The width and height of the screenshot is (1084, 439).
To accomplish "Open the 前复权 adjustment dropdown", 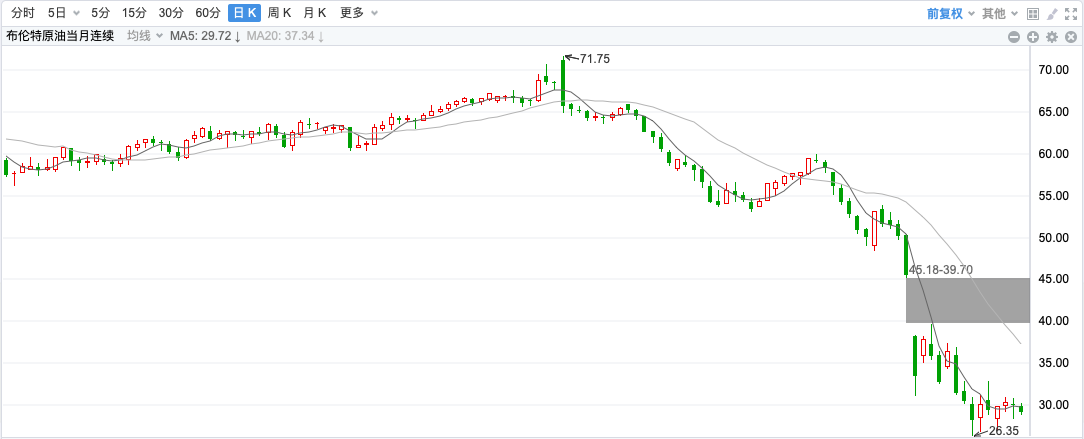I will point(951,13).
